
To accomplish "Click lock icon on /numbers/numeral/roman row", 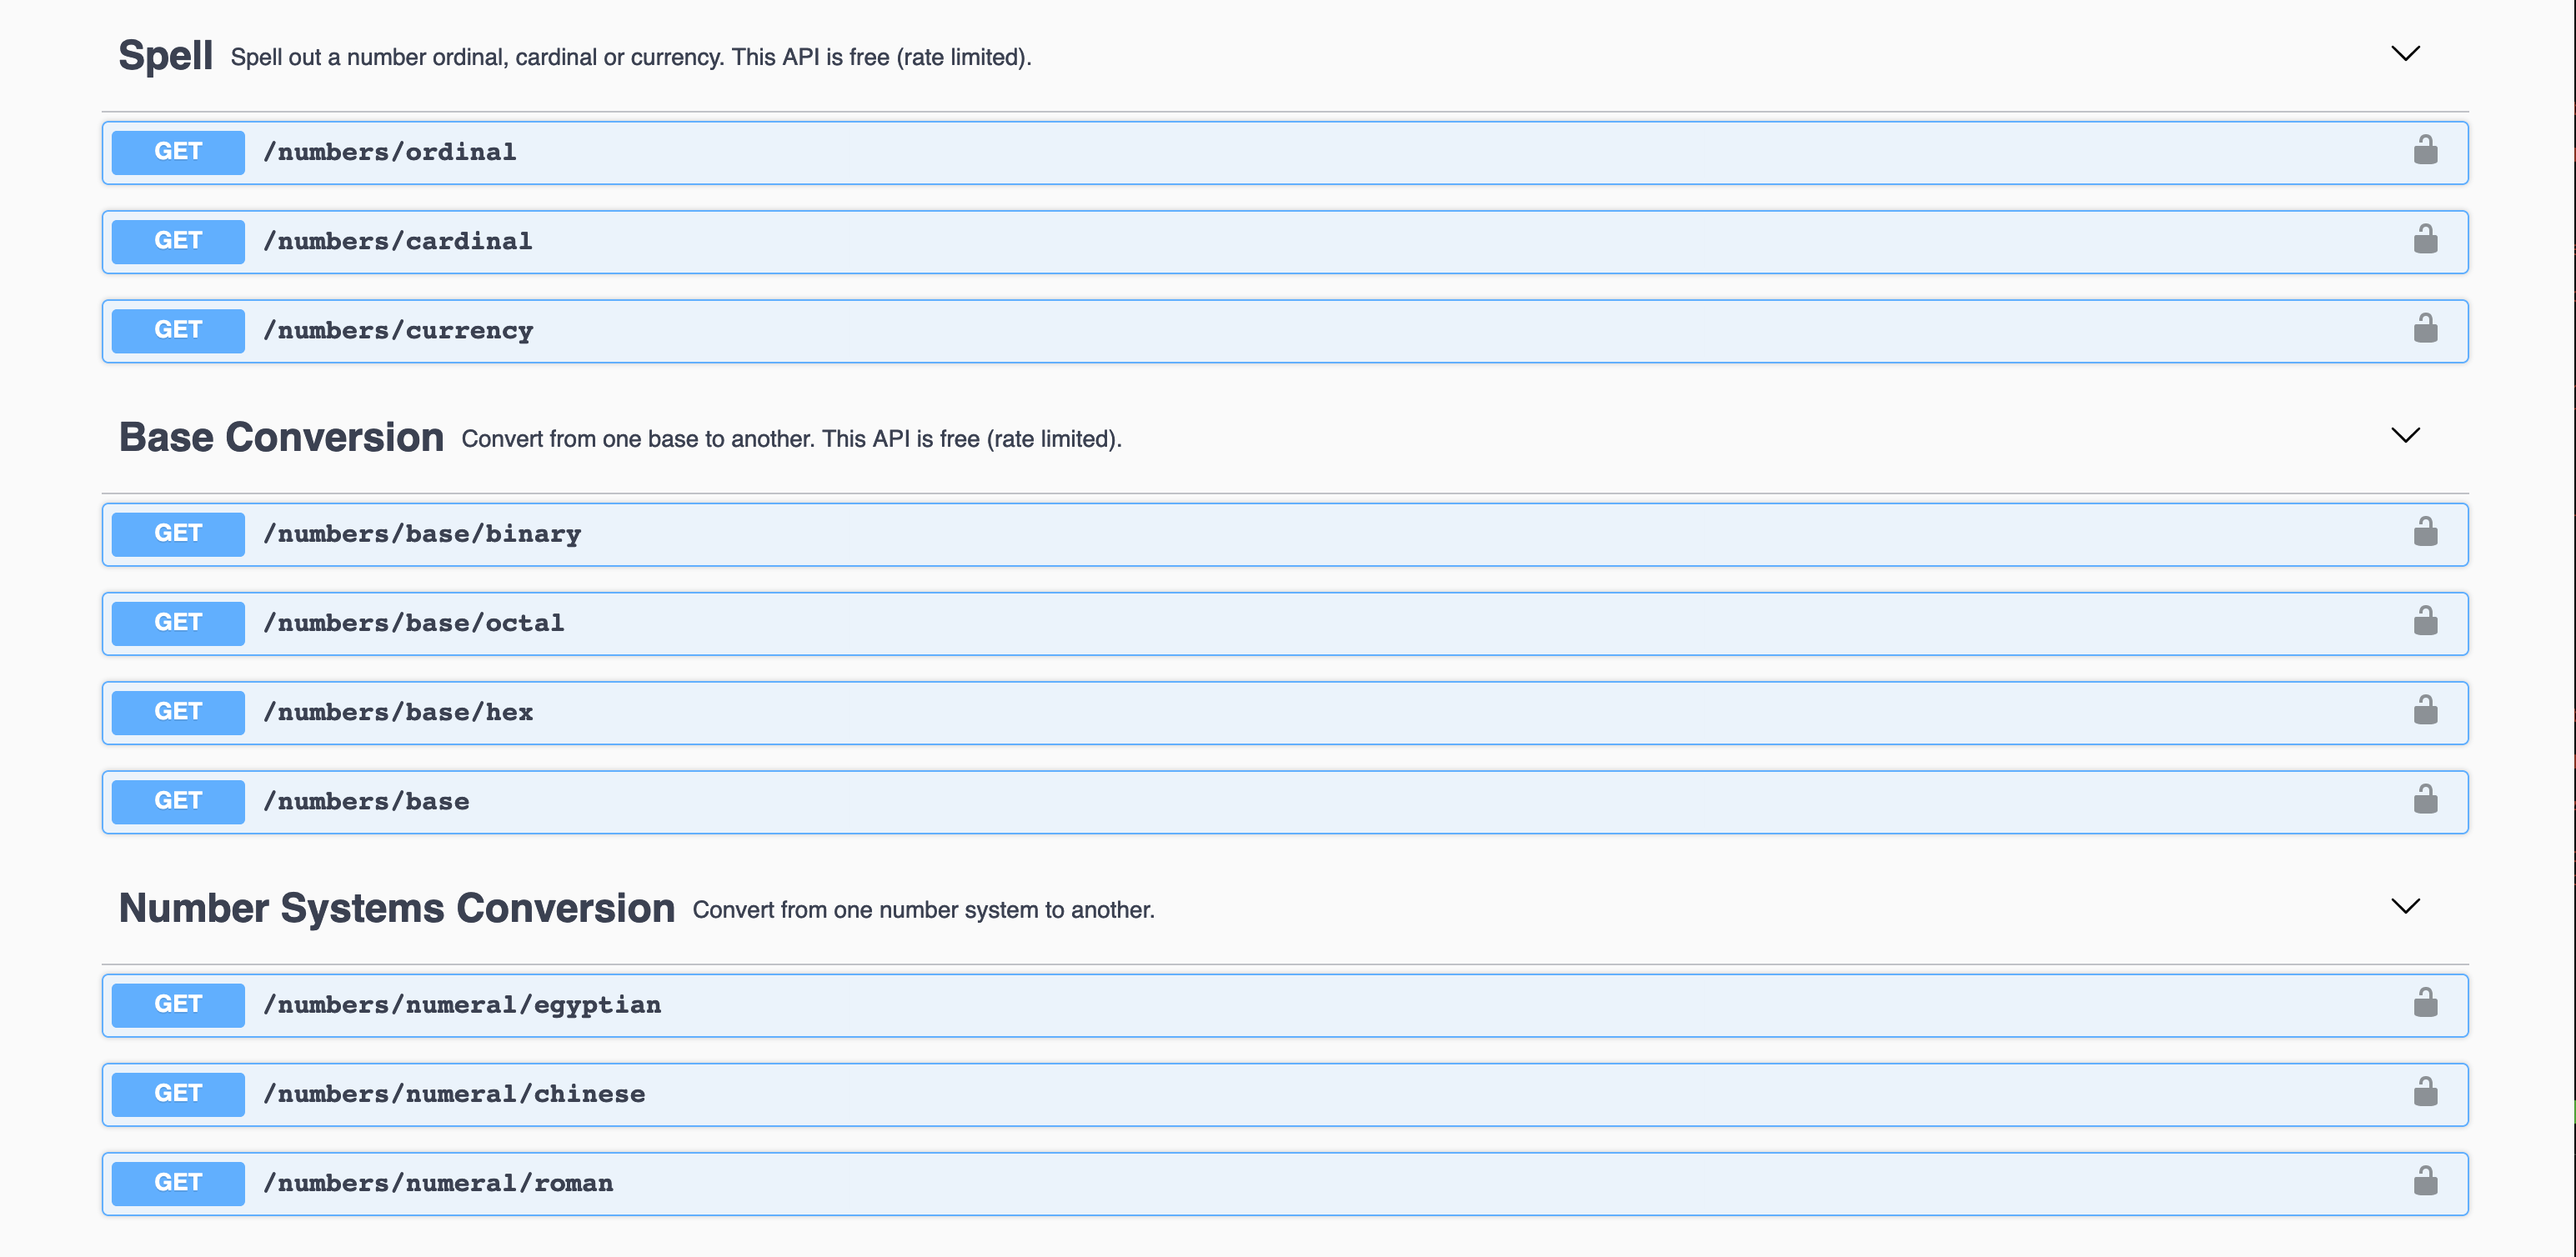I will pyautogui.click(x=2425, y=1182).
